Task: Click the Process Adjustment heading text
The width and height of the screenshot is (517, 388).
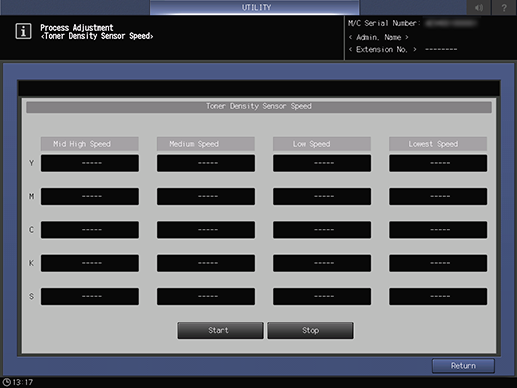Action: click(77, 28)
